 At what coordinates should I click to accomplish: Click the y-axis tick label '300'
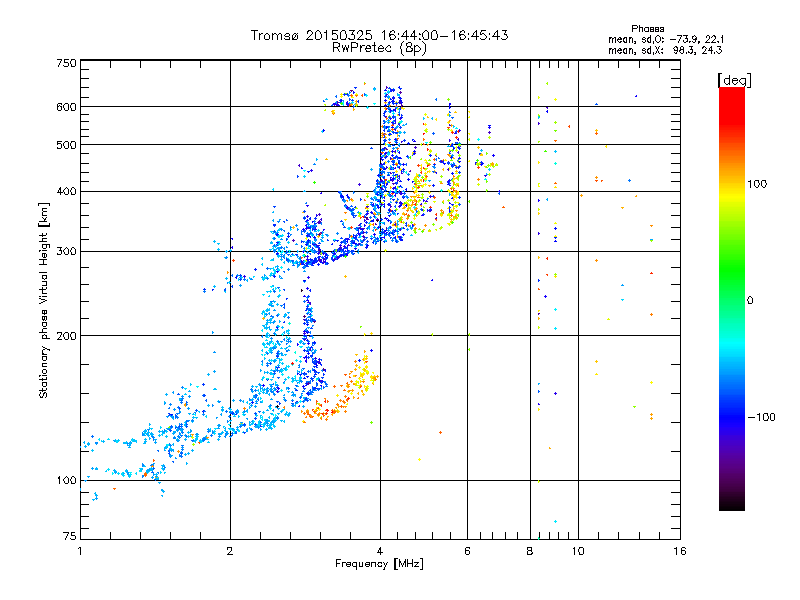click(x=66, y=252)
